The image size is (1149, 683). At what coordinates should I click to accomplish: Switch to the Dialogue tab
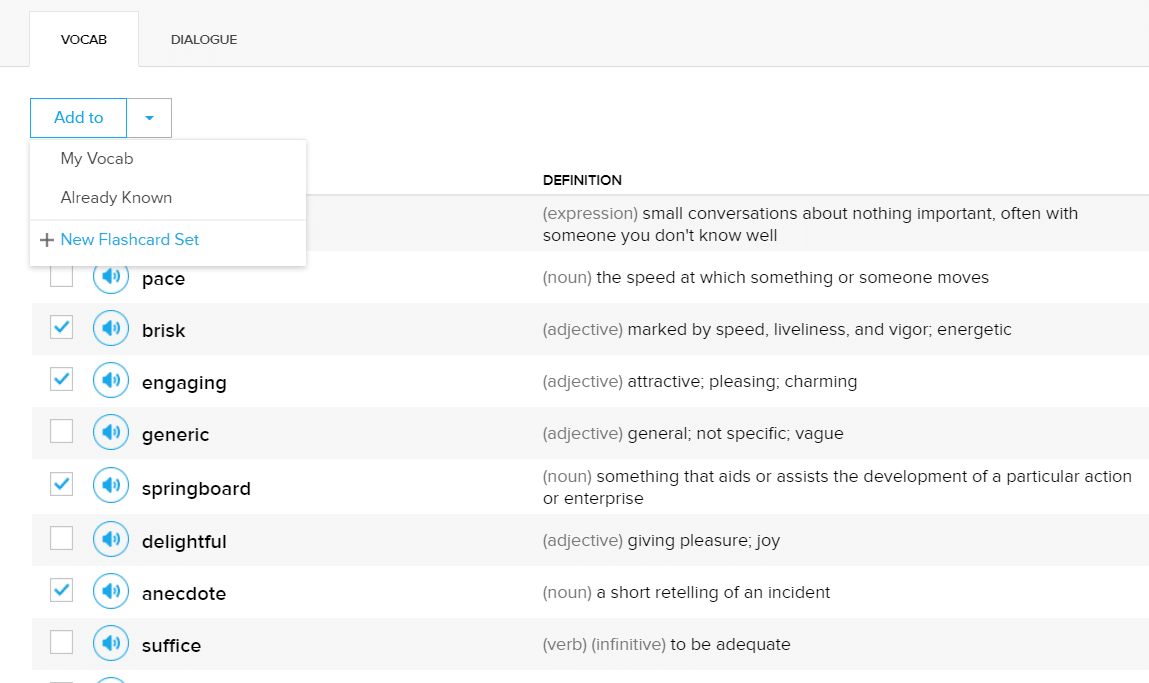(204, 40)
